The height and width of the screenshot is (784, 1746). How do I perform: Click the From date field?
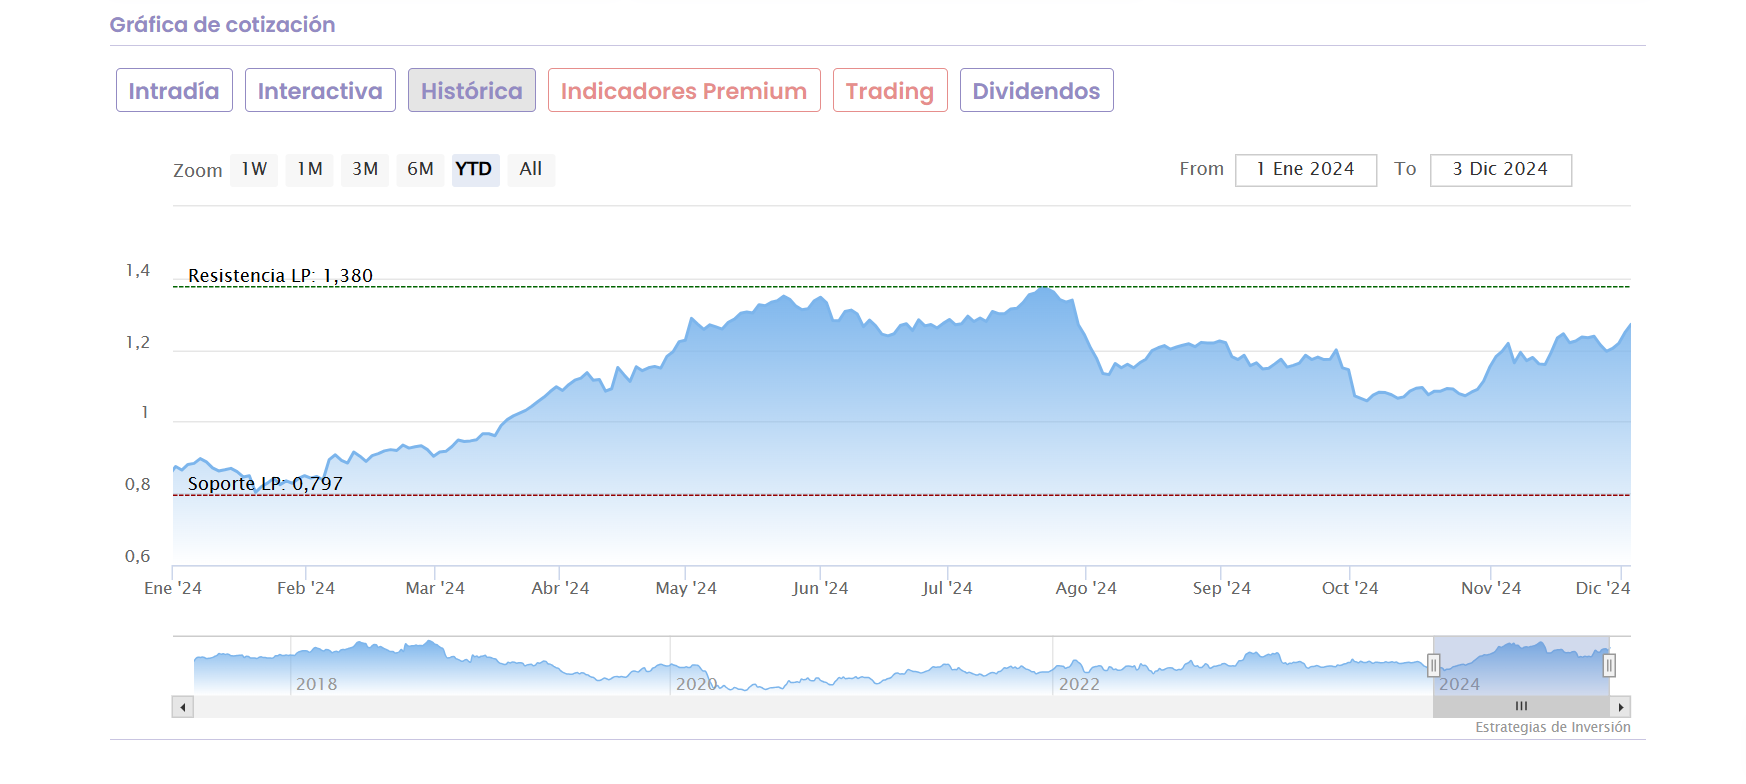(x=1306, y=170)
